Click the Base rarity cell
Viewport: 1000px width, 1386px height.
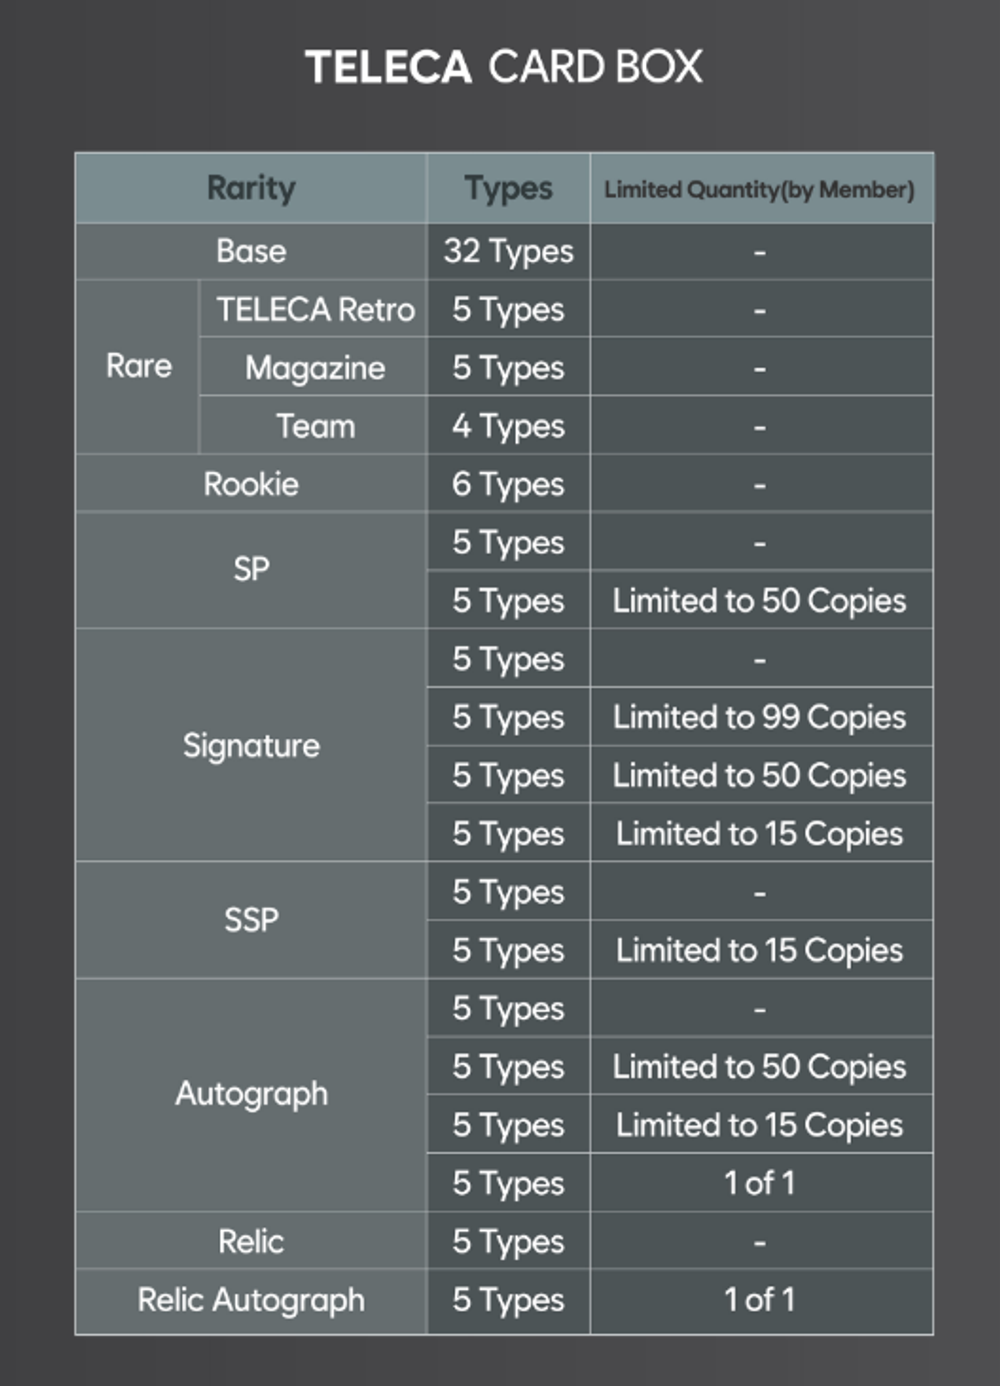pos(251,251)
